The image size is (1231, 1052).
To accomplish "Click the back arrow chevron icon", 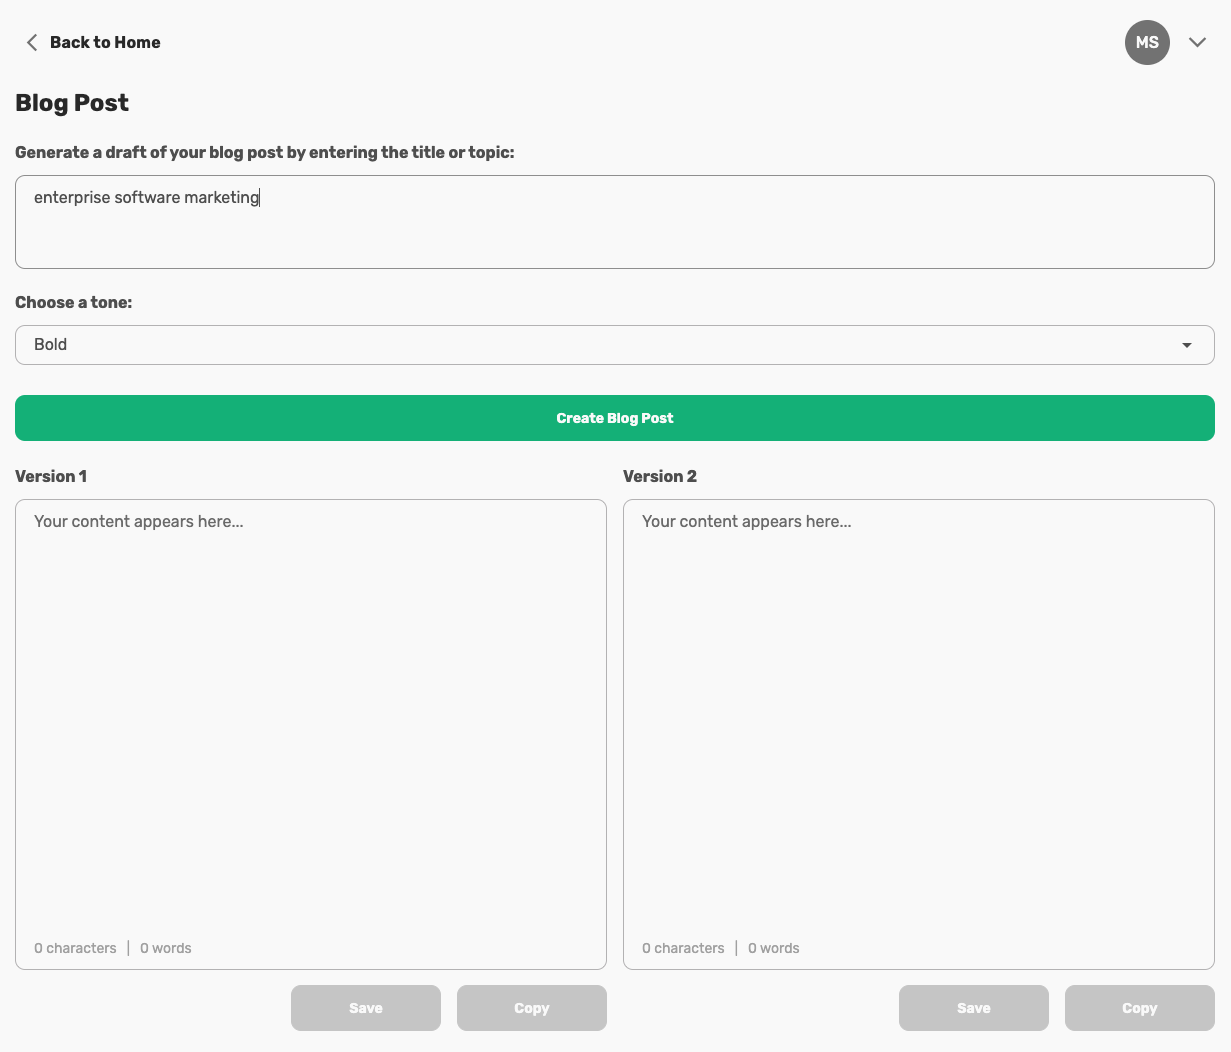I will click(x=32, y=42).
